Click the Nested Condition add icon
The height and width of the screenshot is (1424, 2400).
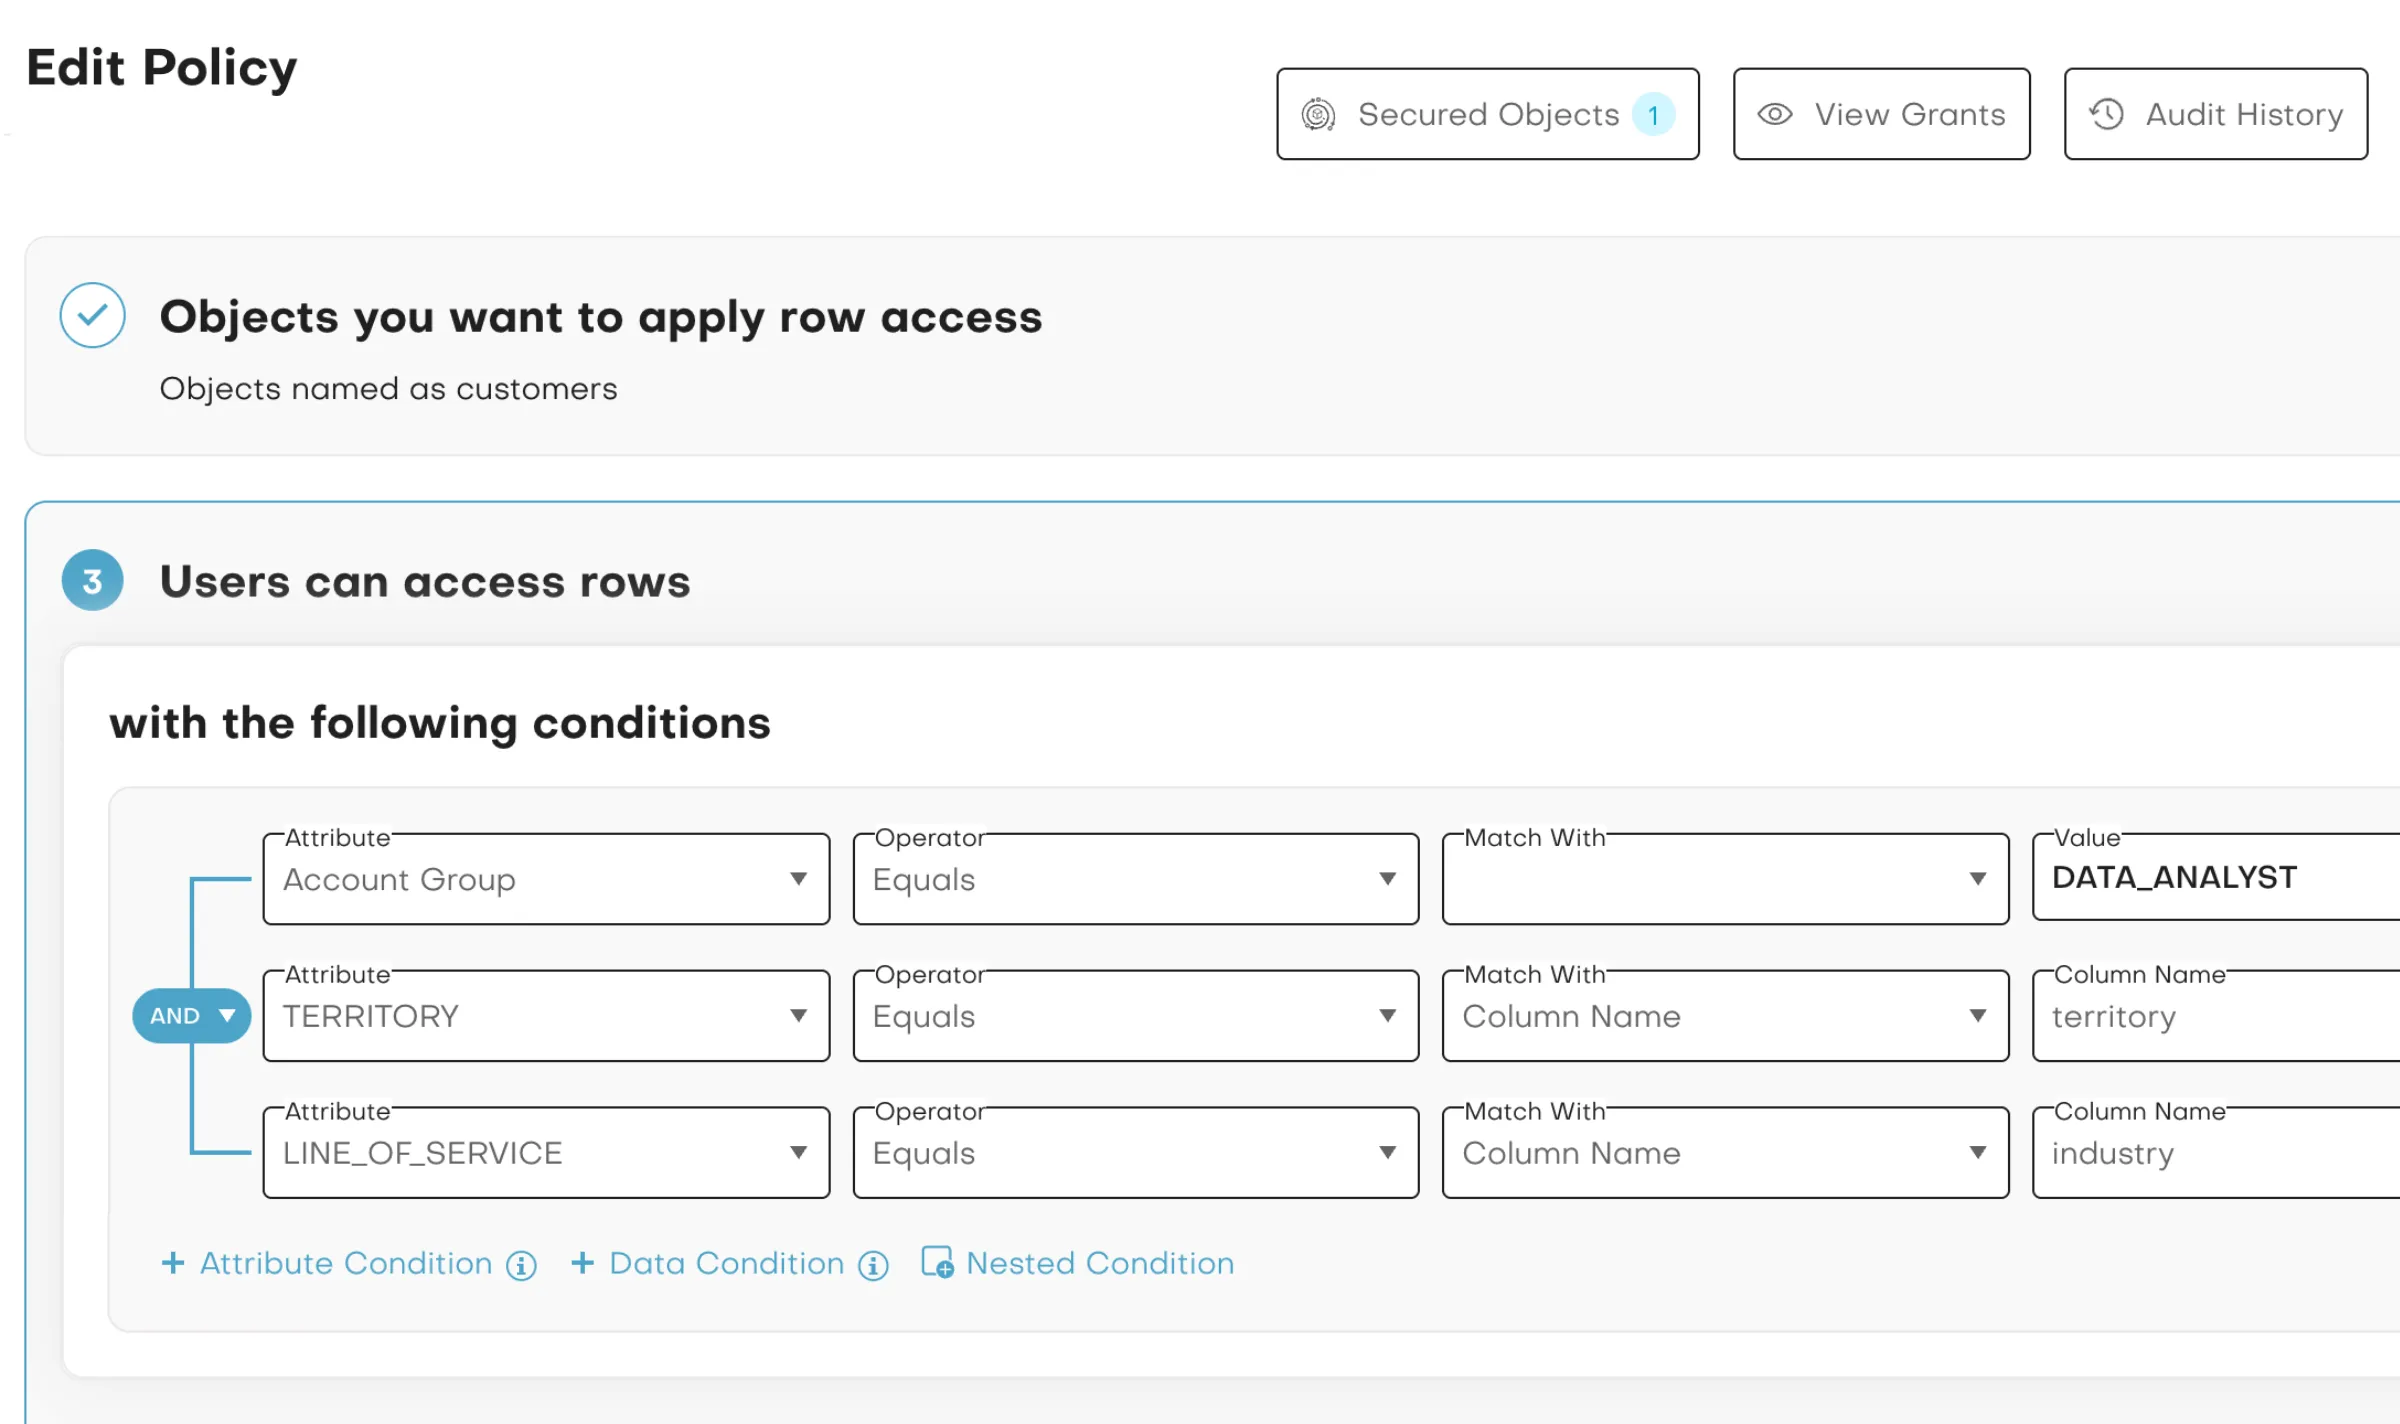point(938,1262)
